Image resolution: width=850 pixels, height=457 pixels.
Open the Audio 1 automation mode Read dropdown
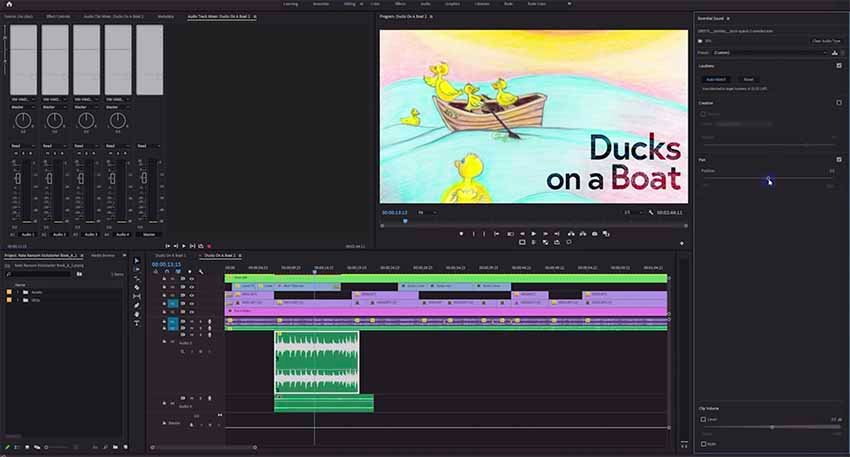(x=21, y=145)
